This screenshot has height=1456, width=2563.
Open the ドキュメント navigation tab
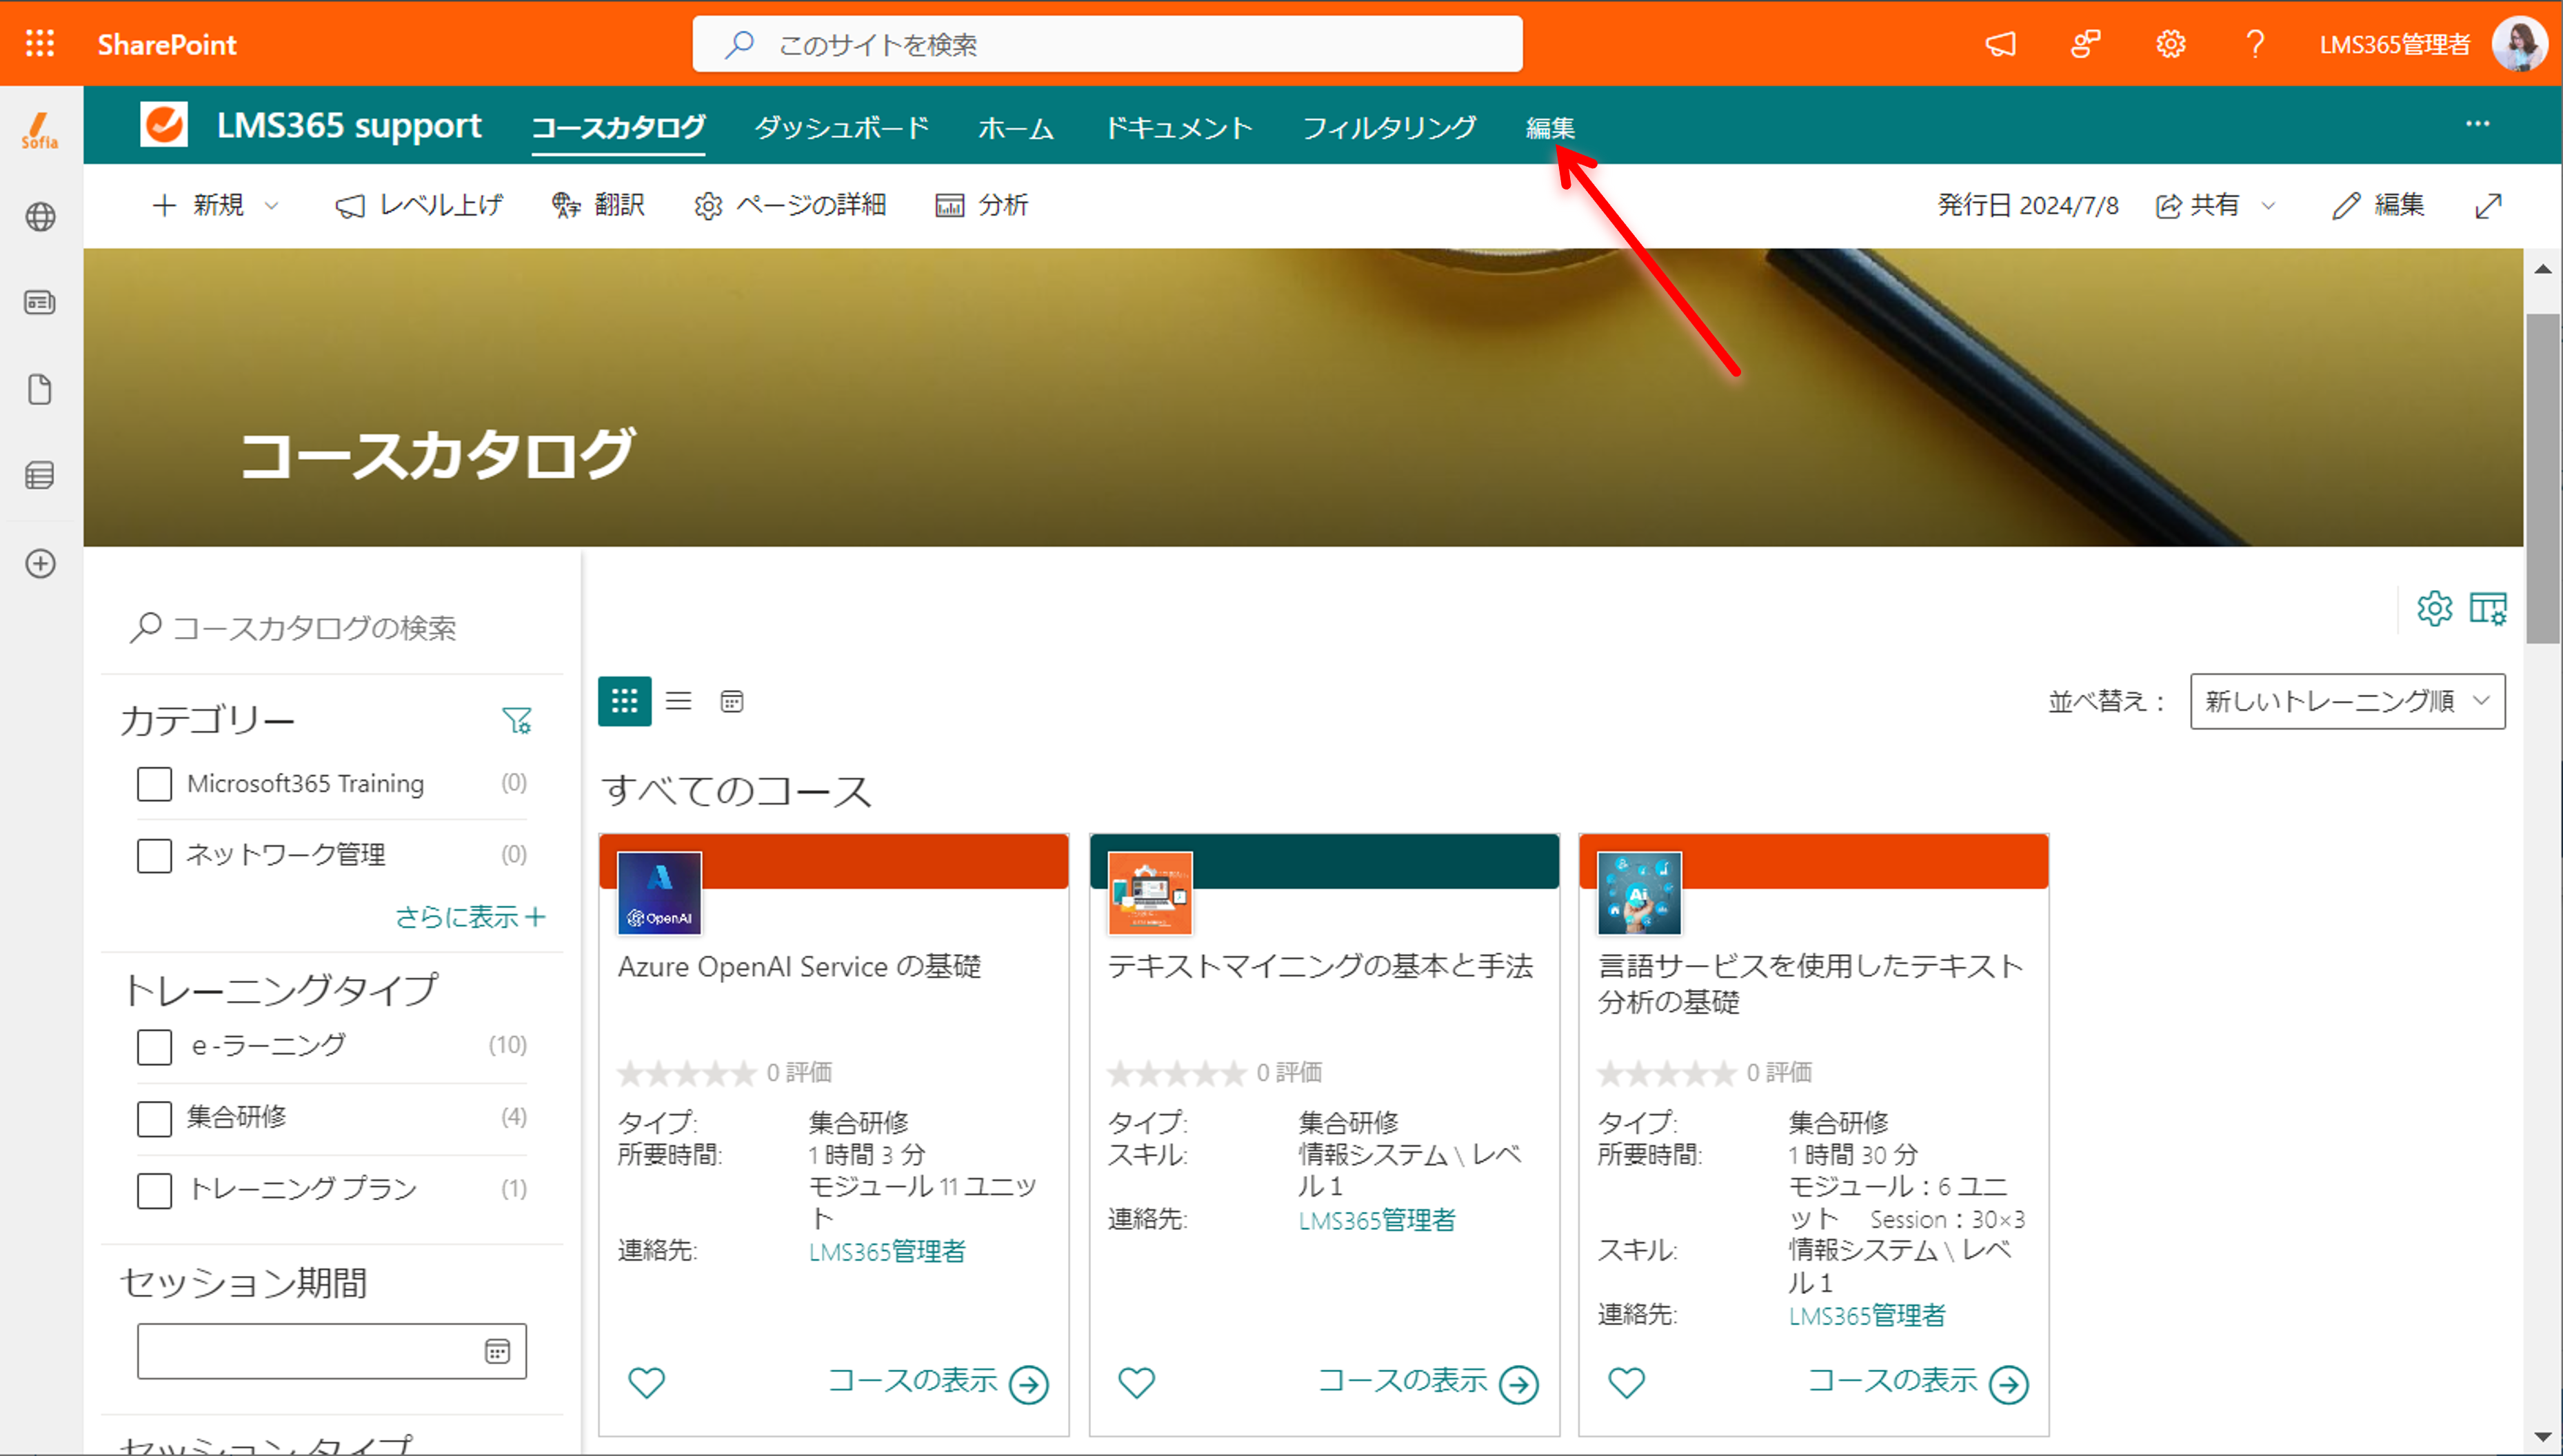(1178, 127)
